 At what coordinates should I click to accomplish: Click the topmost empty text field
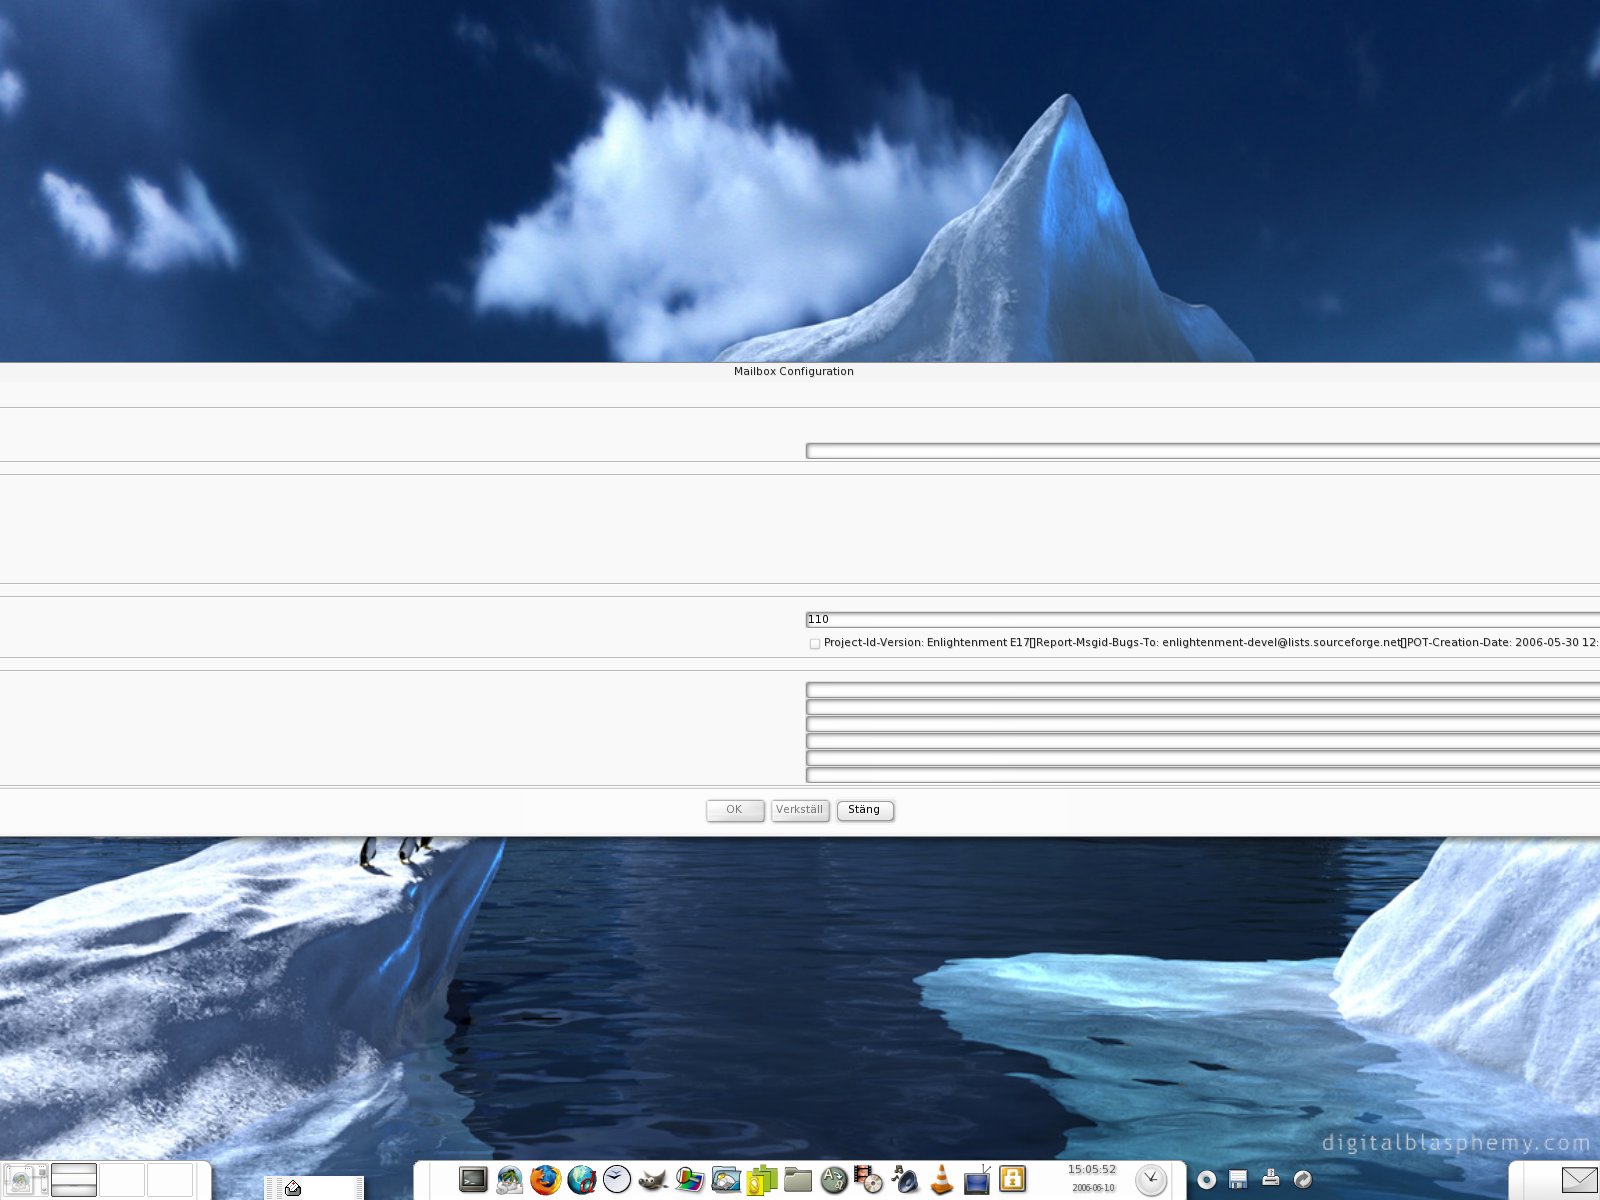tap(1200, 451)
